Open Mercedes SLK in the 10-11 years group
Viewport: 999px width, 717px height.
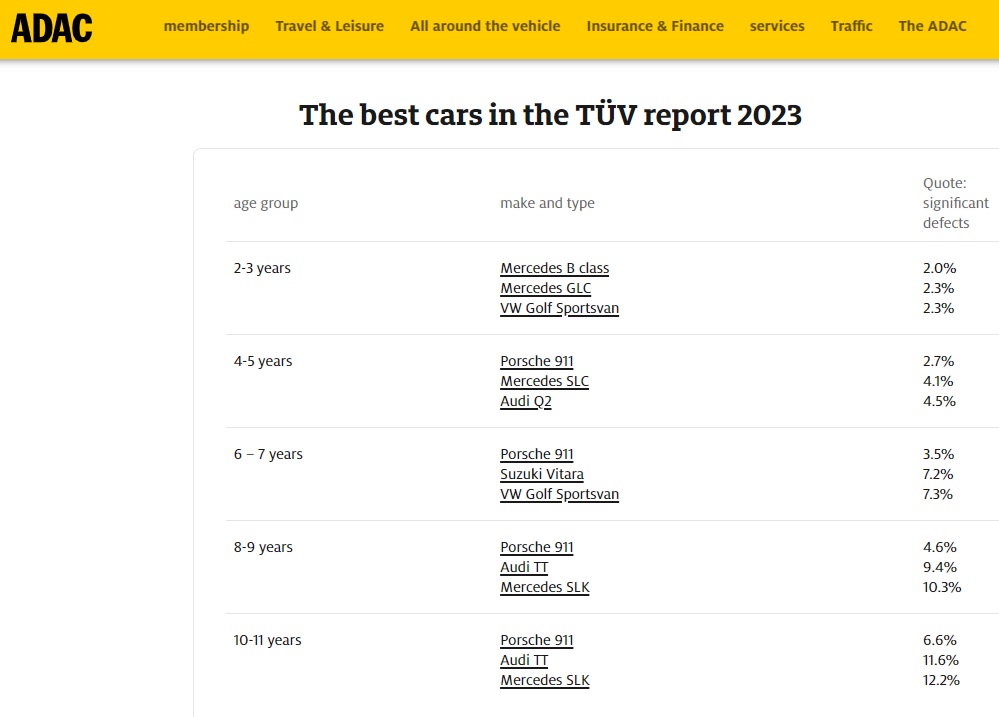(544, 680)
